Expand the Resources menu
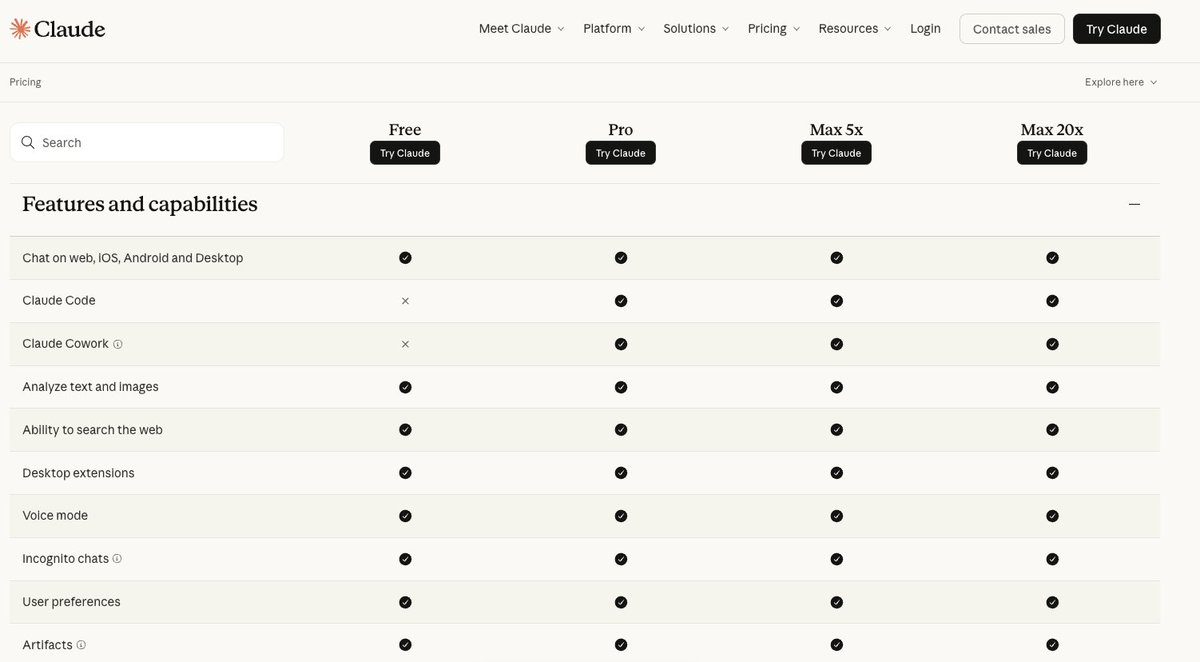 point(855,29)
